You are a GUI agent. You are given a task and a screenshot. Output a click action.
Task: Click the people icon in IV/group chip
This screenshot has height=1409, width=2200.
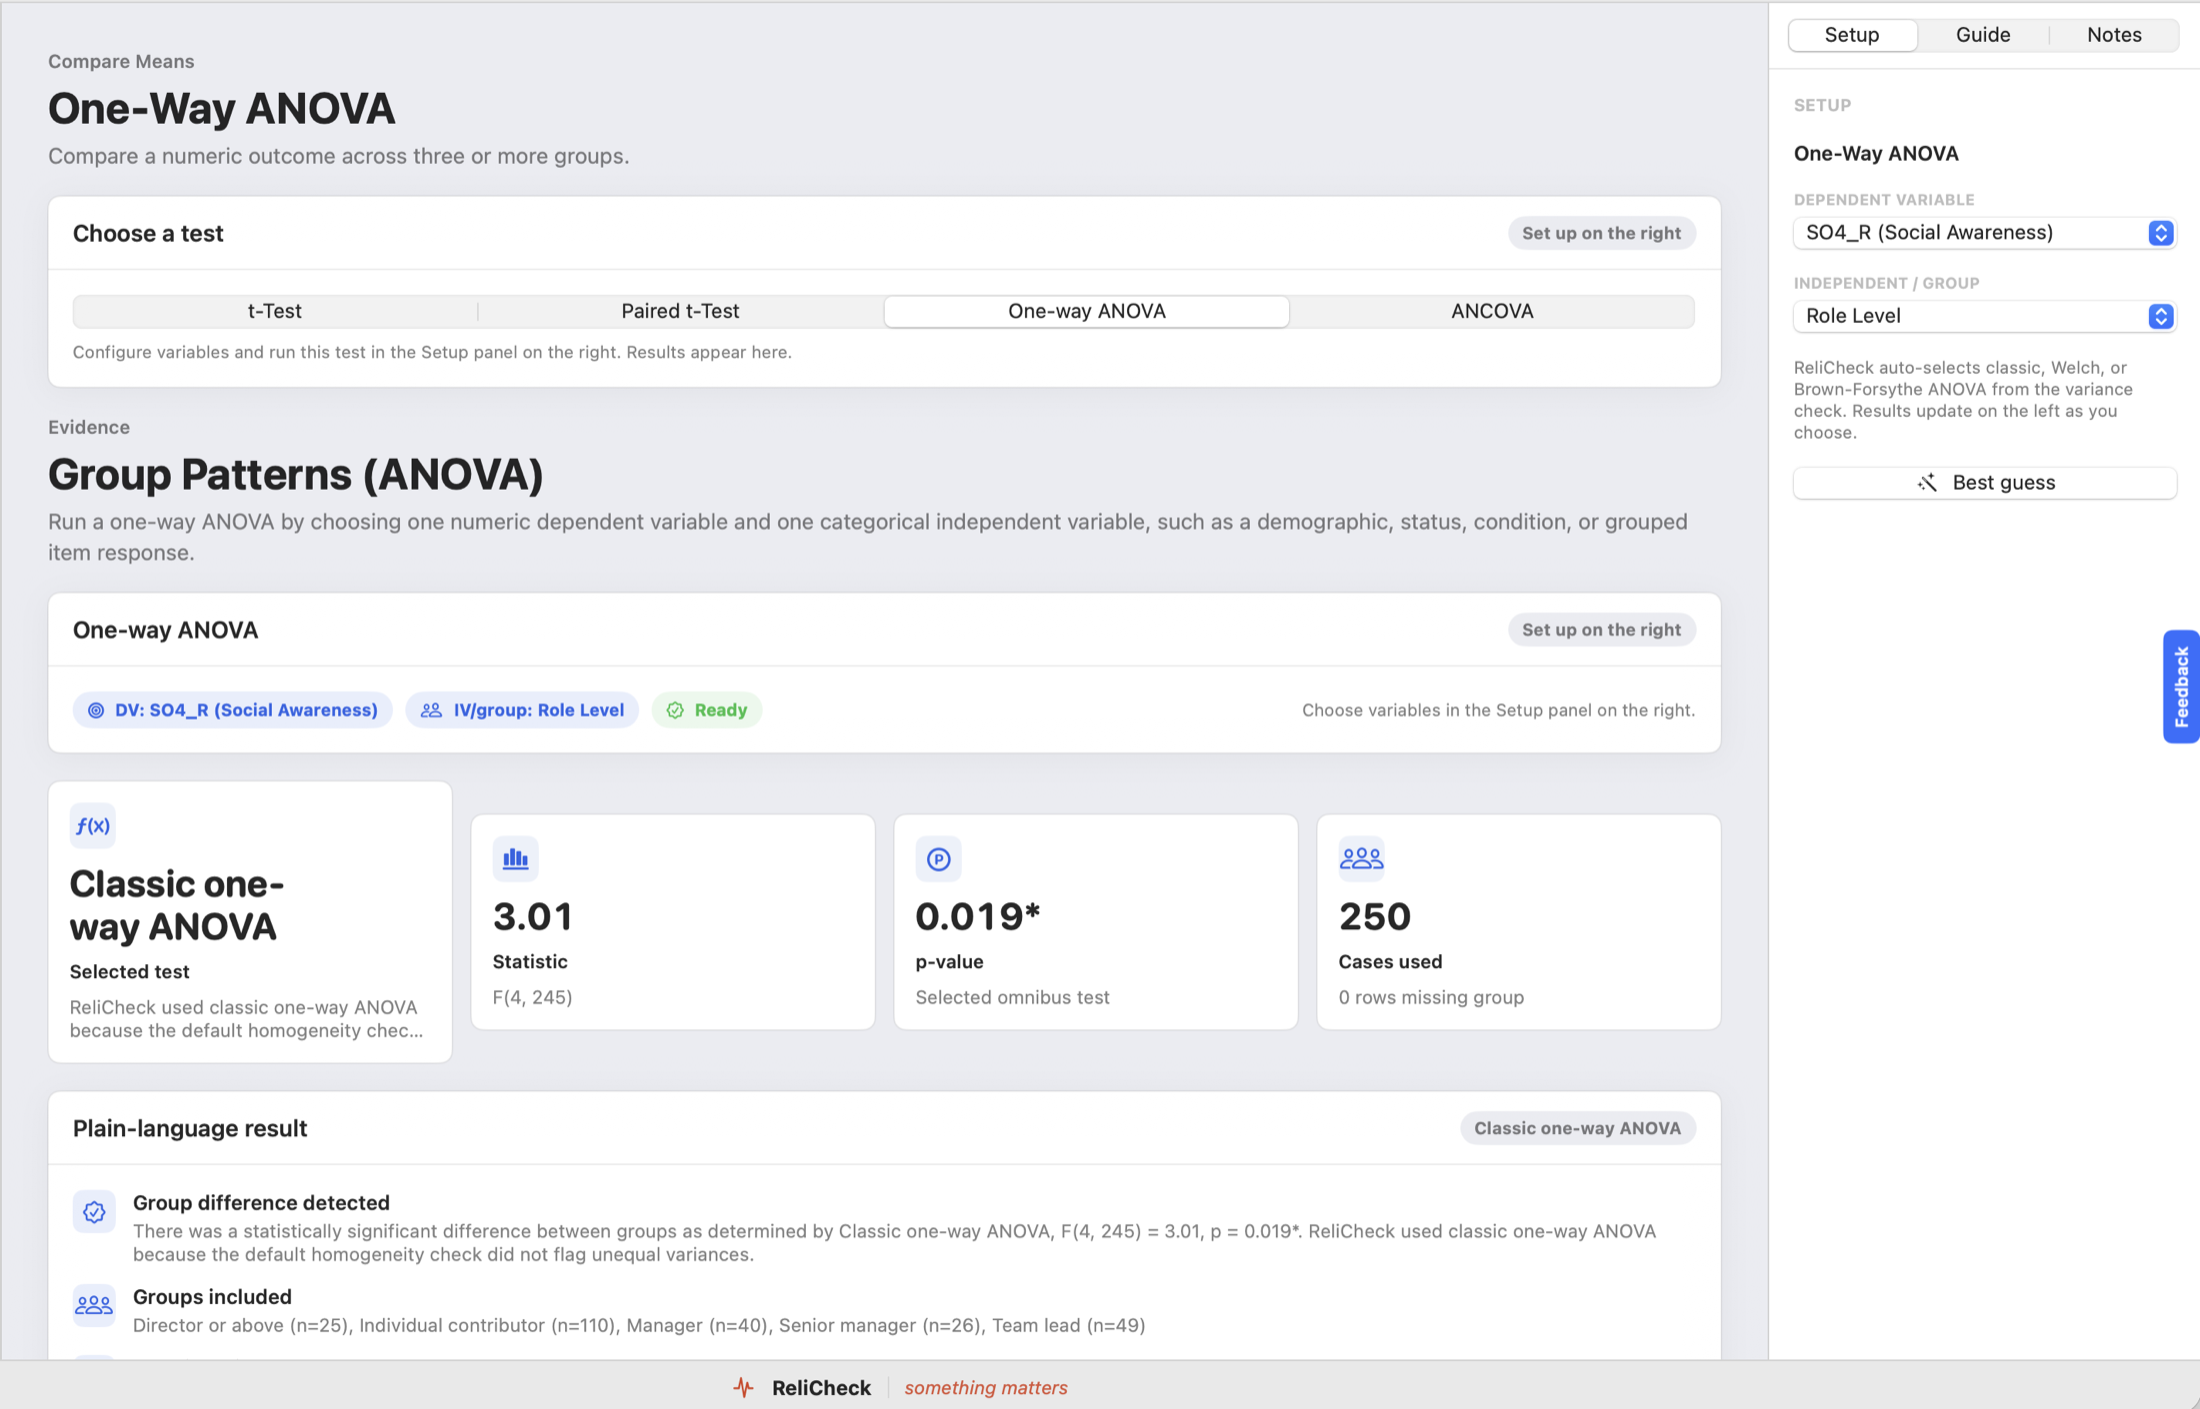(x=431, y=710)
